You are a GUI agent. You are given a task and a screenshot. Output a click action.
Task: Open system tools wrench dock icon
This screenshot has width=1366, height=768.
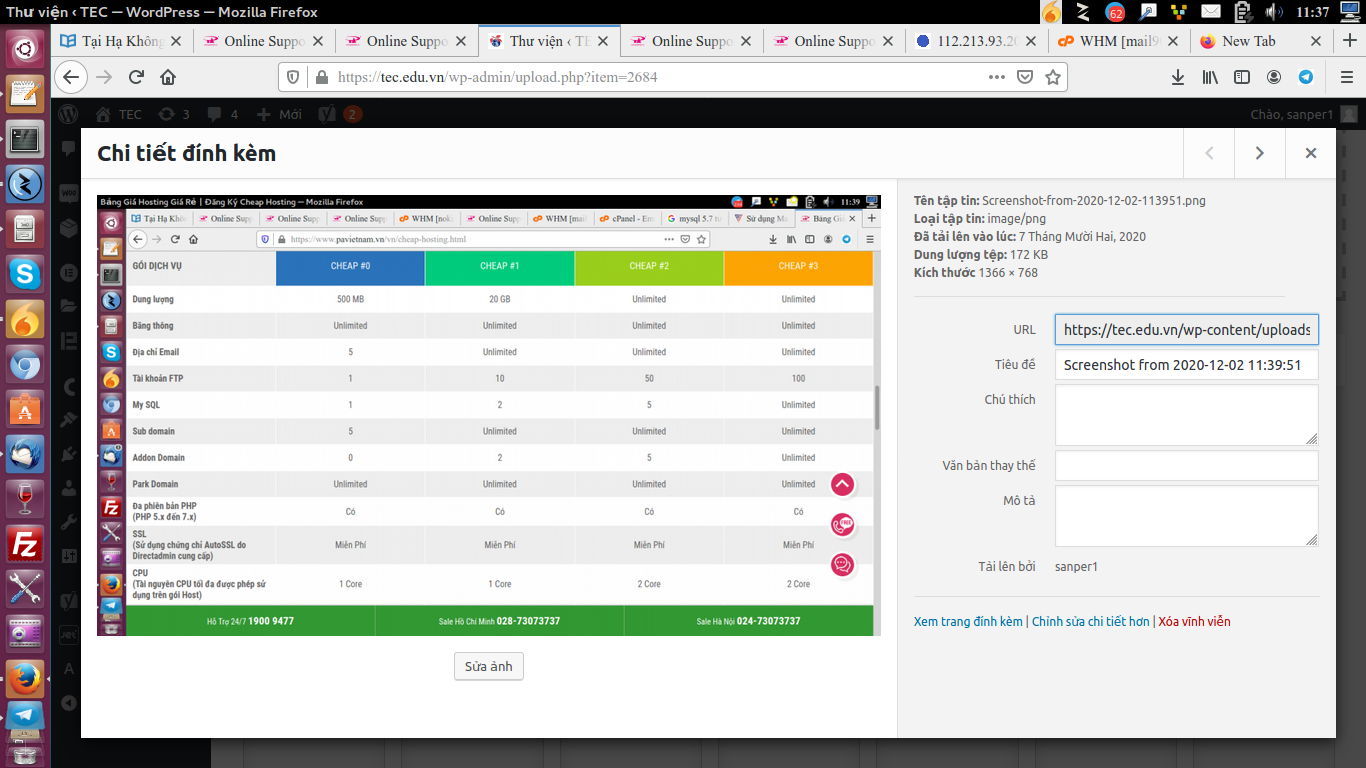coord(25,589)
